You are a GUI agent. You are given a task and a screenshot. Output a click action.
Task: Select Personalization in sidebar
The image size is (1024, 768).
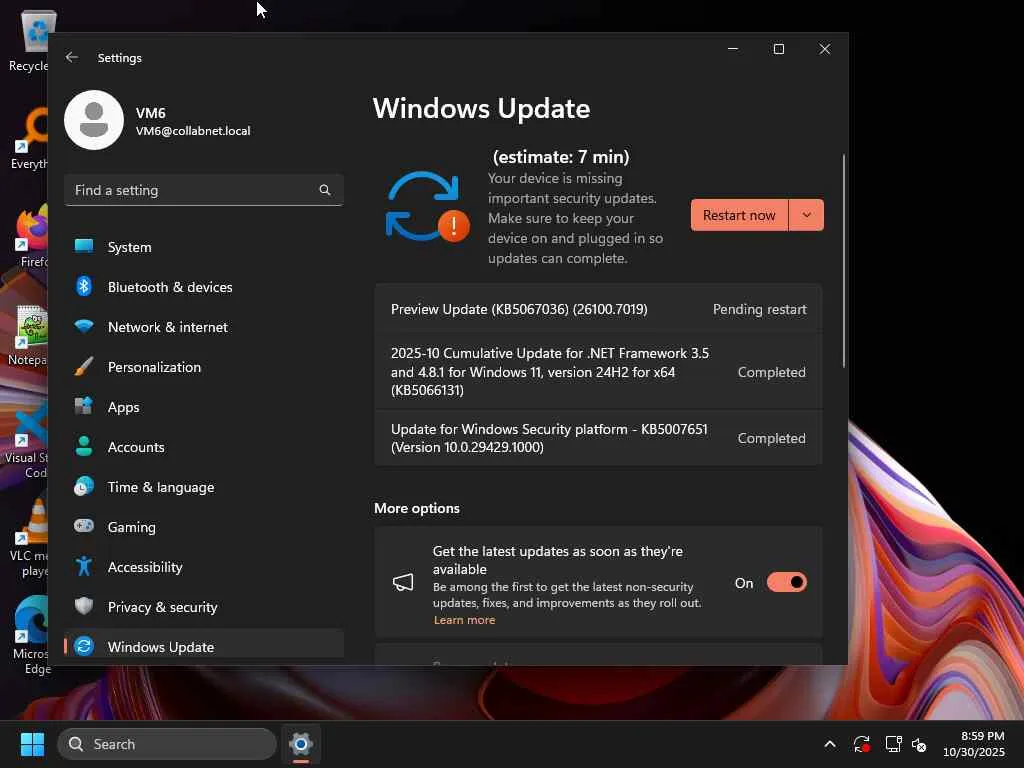[x=204, y=367]
